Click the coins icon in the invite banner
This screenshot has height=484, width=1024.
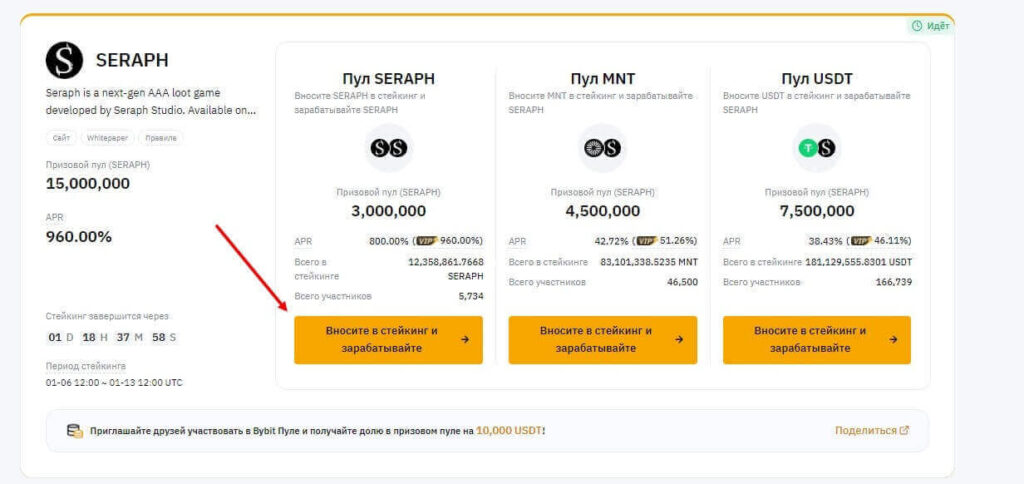tap(74, 431)
